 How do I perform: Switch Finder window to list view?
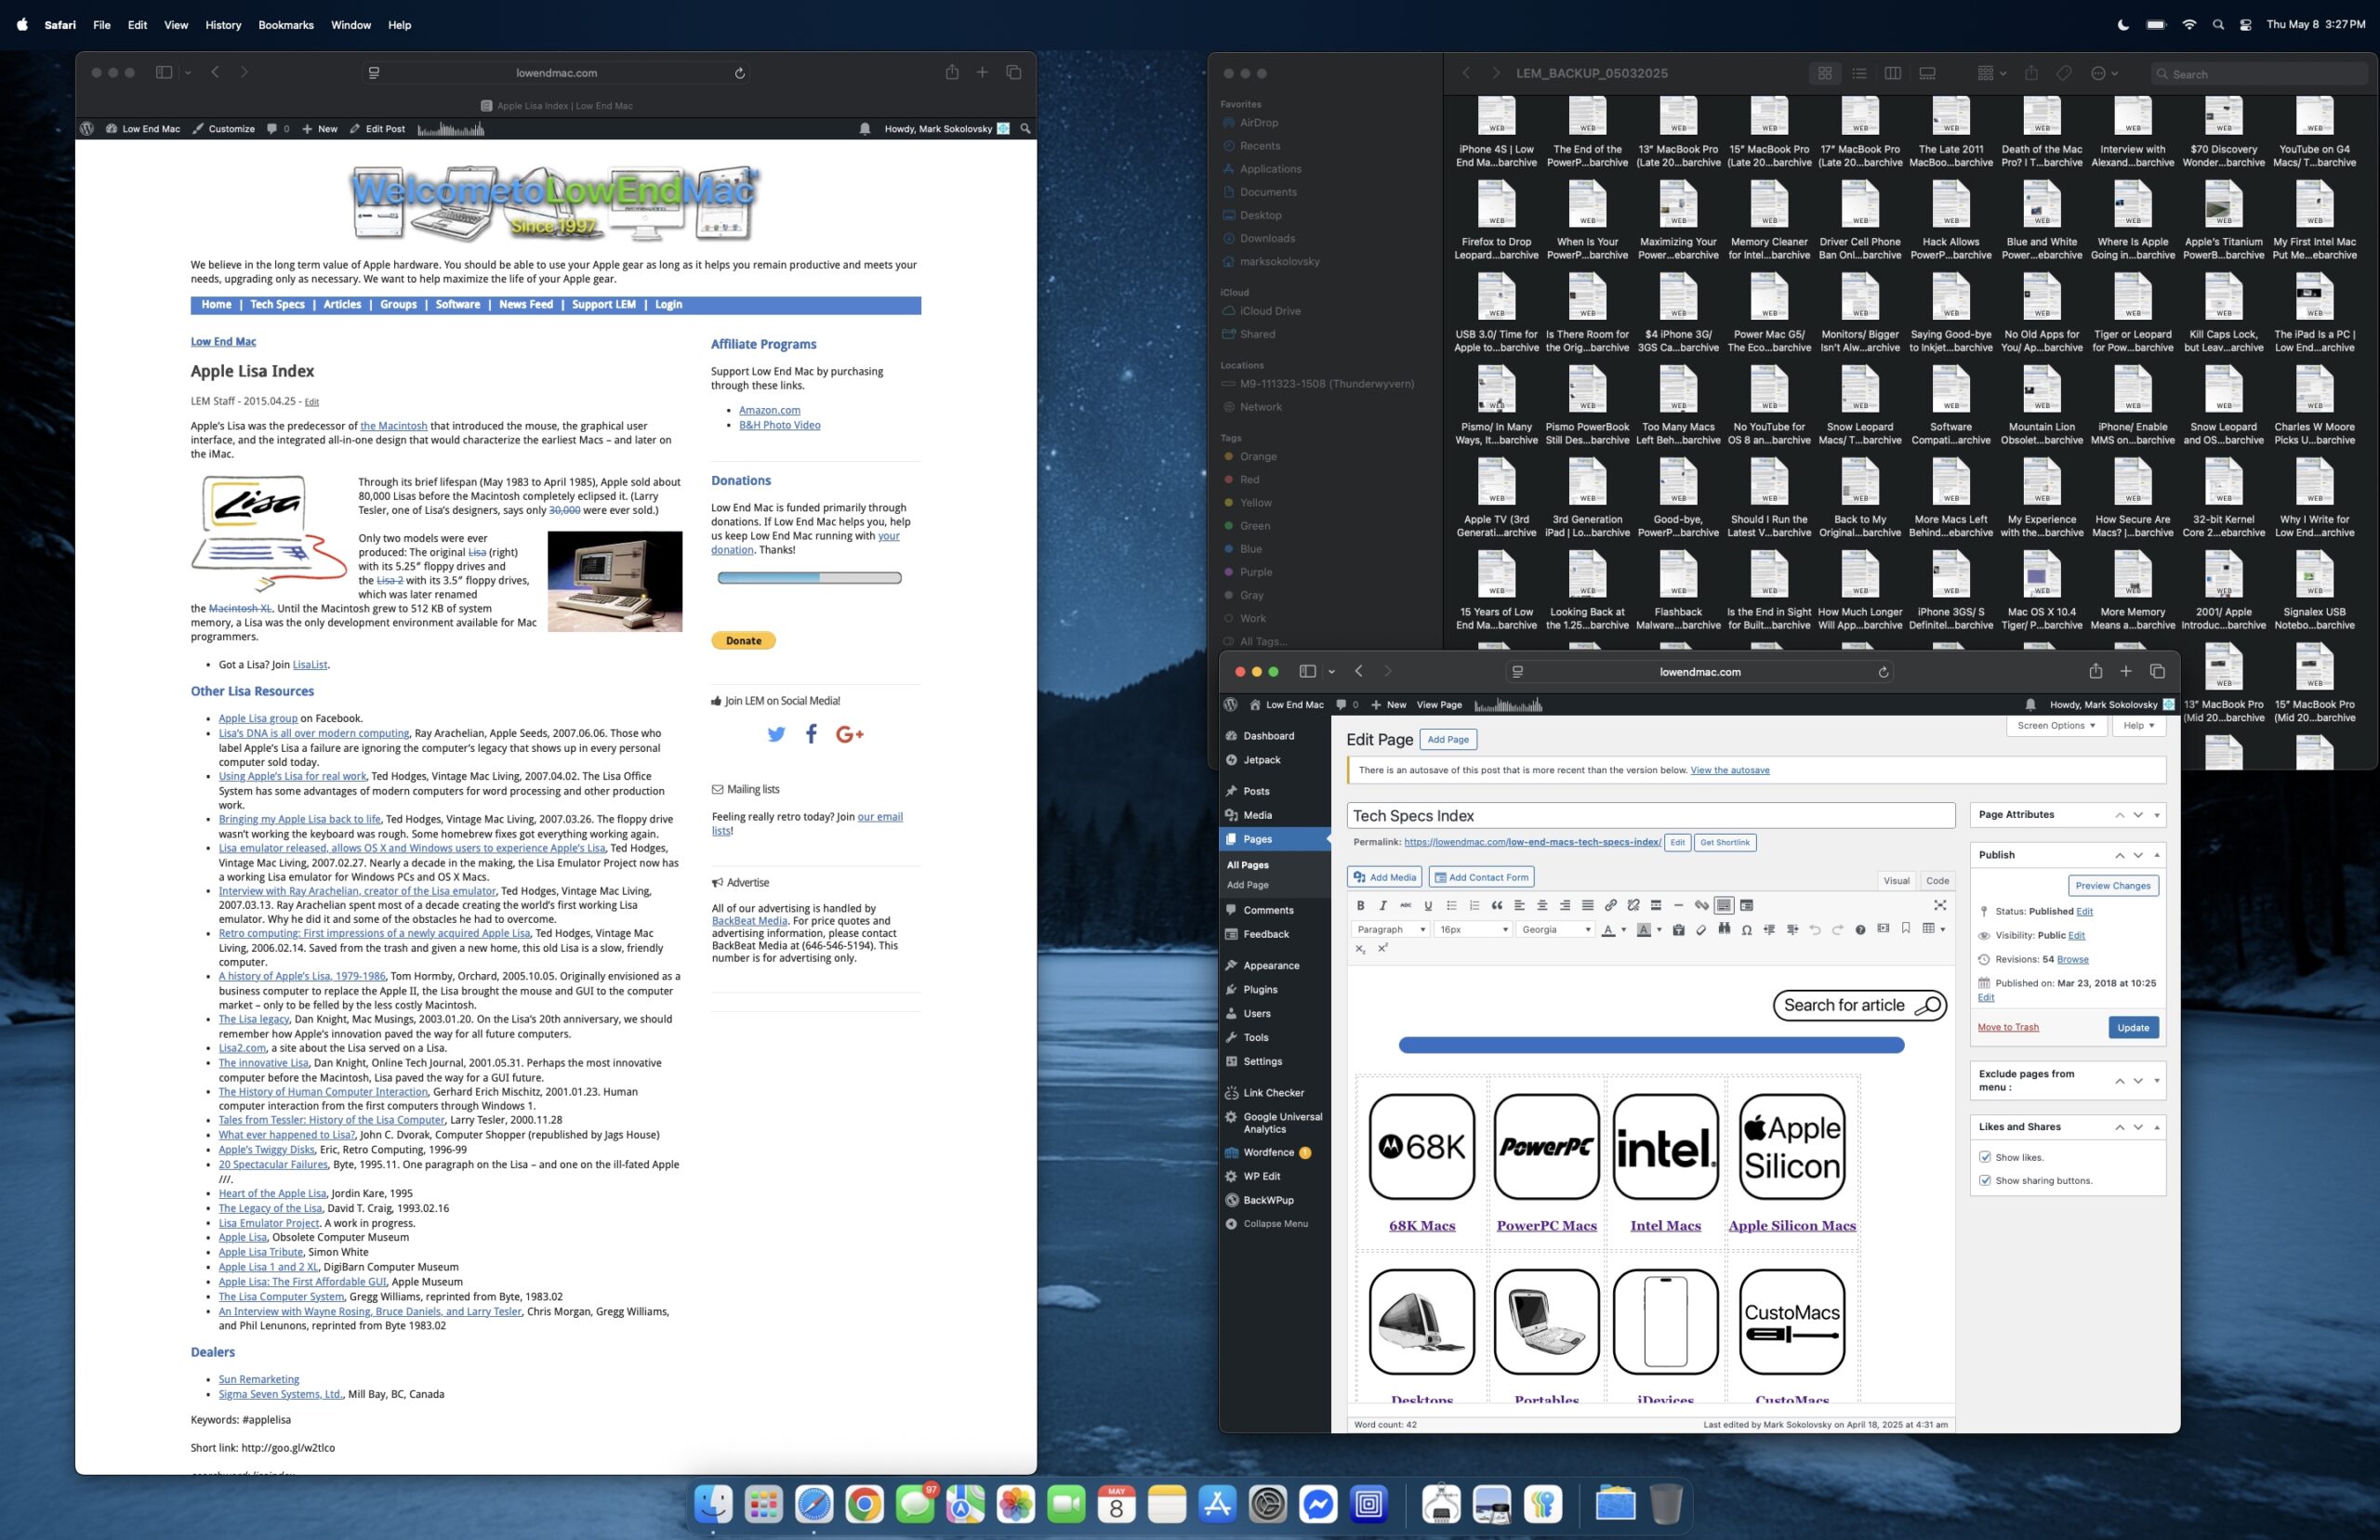[1859, 73]
